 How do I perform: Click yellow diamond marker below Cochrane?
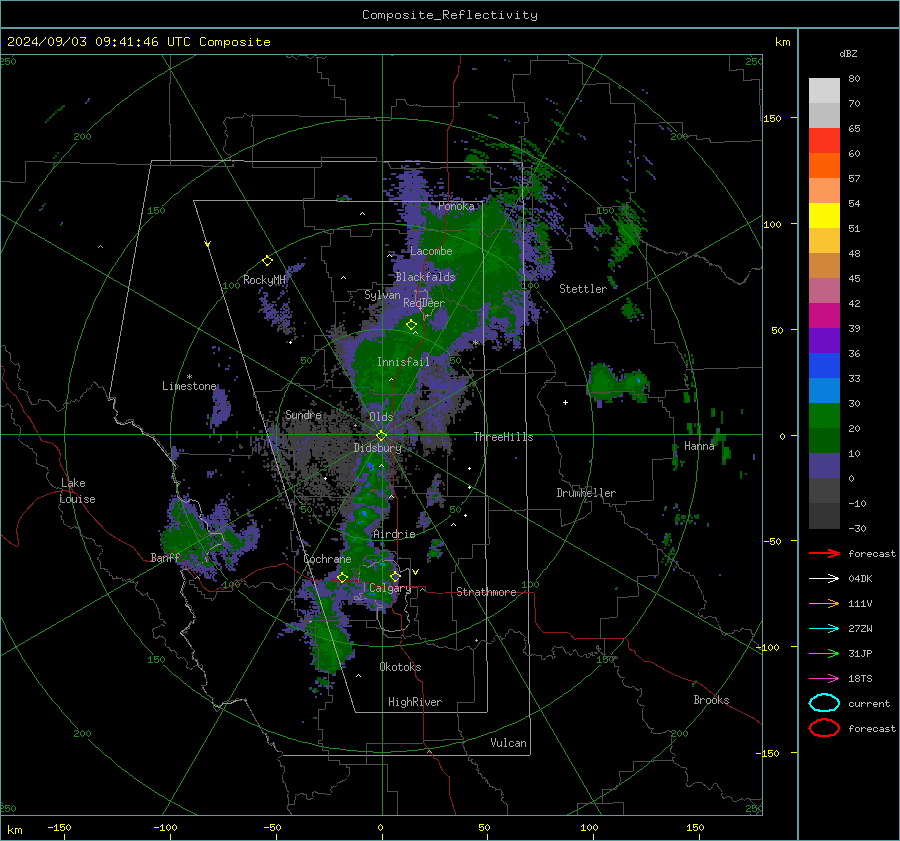coord(342,577)
